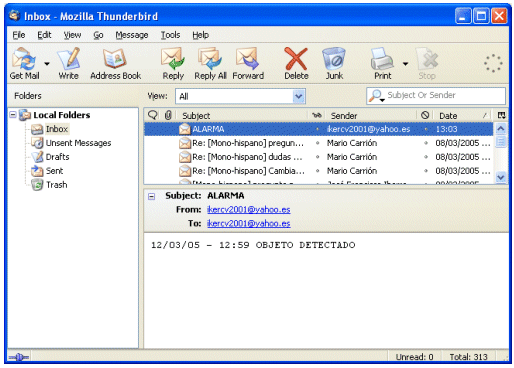Open the View menu
This screenshot has height=368, width=514.
pyautogui.click(x=72, y=35)
